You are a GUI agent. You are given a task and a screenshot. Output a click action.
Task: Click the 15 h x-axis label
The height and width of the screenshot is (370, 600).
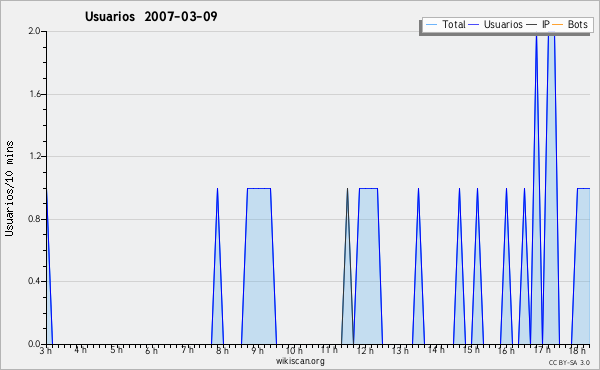click(471, 350)
